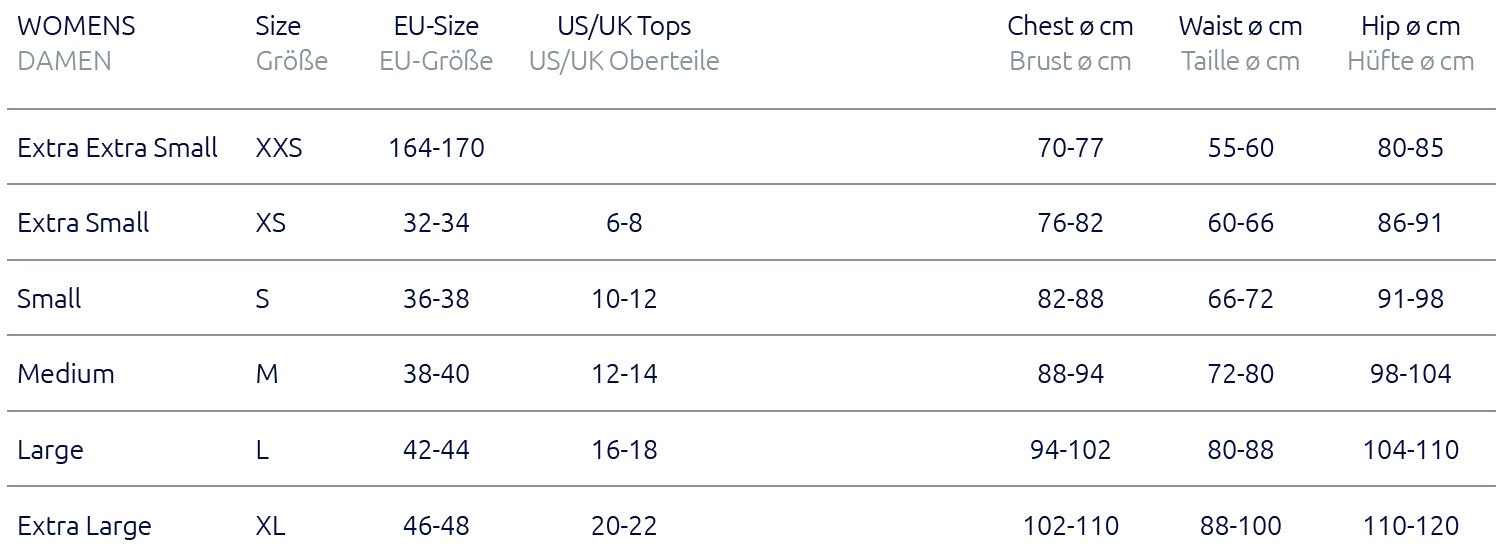Click the Extra Extra Small row label
Screen dimensions: 1507x550
tap(117, 148)
